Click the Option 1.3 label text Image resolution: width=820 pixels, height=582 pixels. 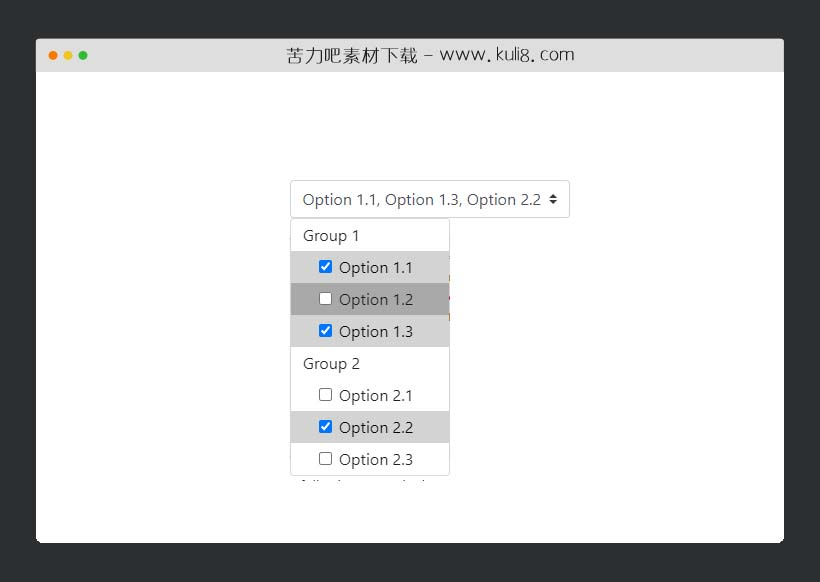376,332
